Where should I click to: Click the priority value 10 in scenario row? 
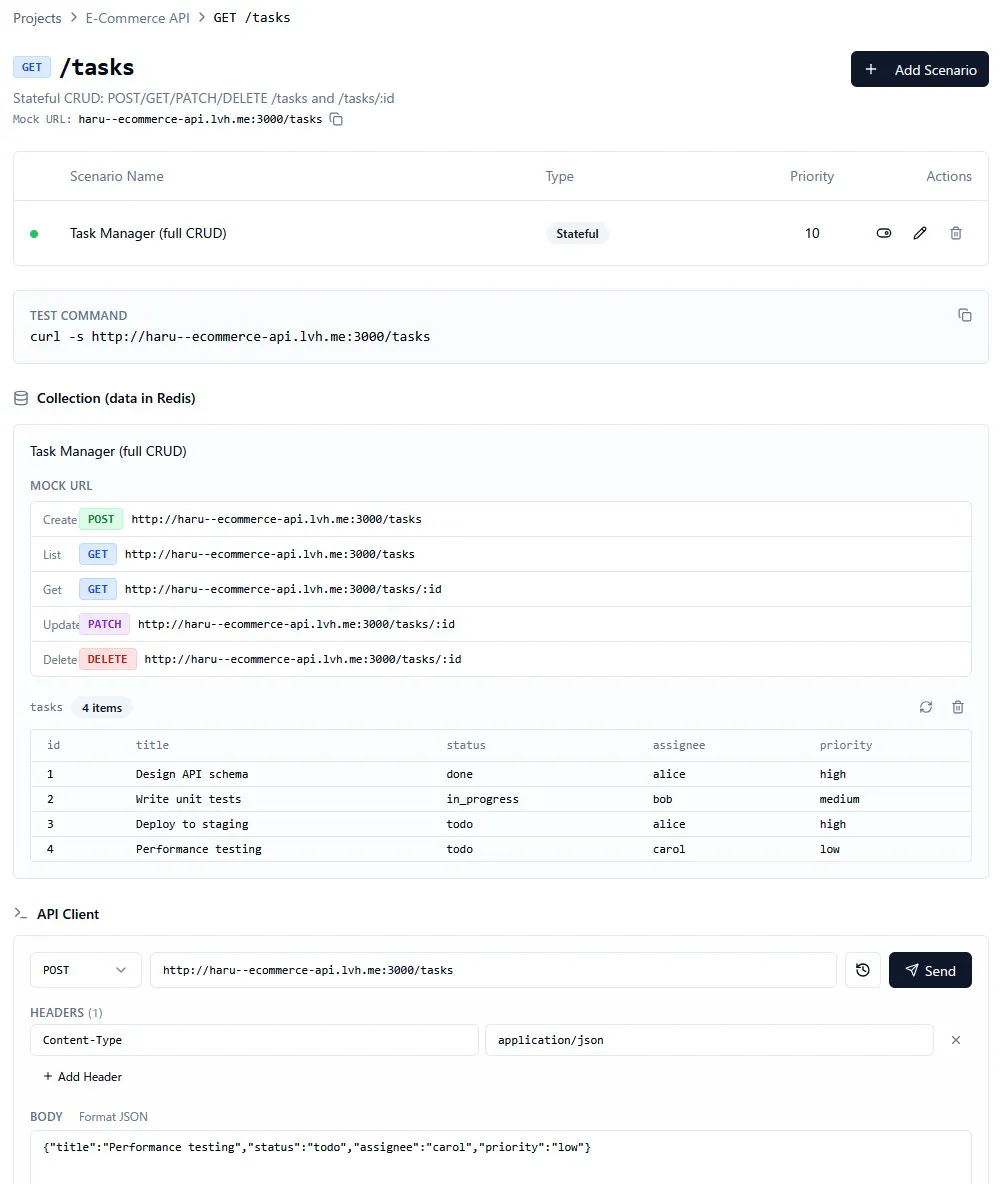coord(812,233)
